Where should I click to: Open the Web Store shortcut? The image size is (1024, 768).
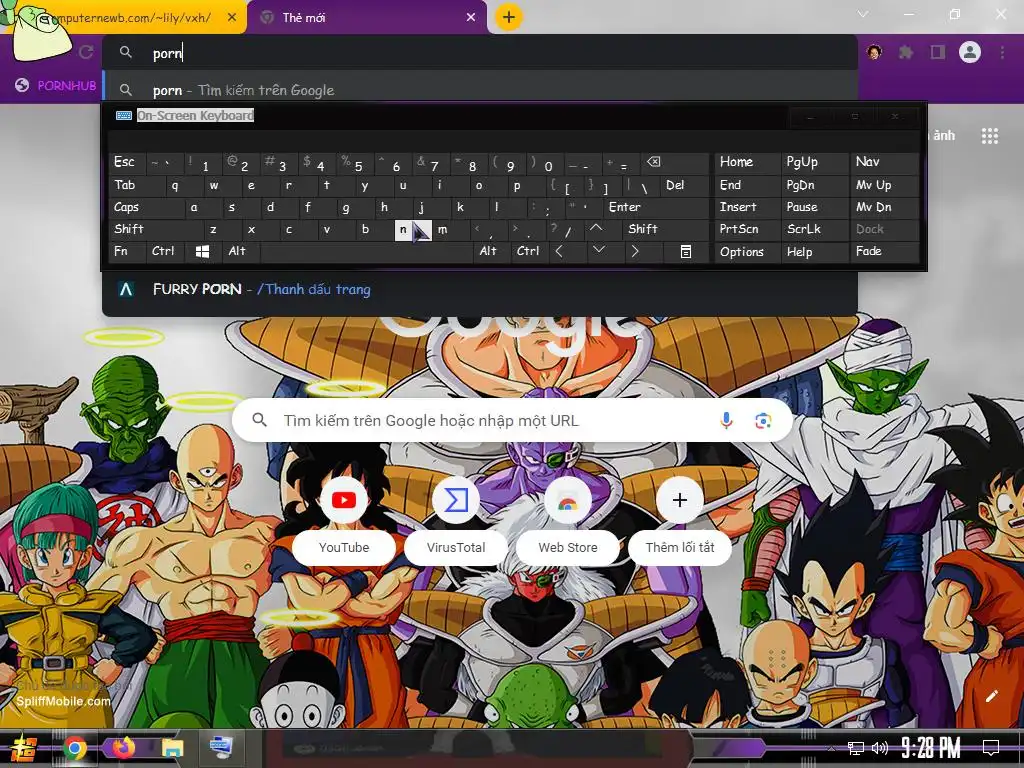pos(568,519)
